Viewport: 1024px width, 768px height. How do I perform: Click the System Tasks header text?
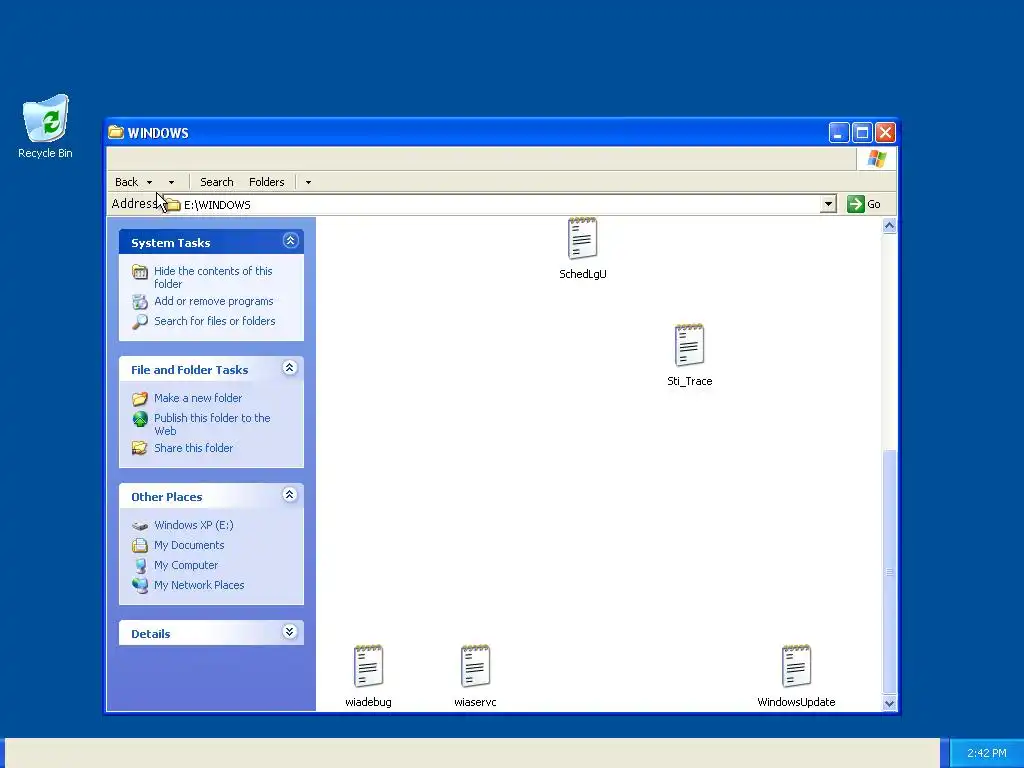[170, 243]
